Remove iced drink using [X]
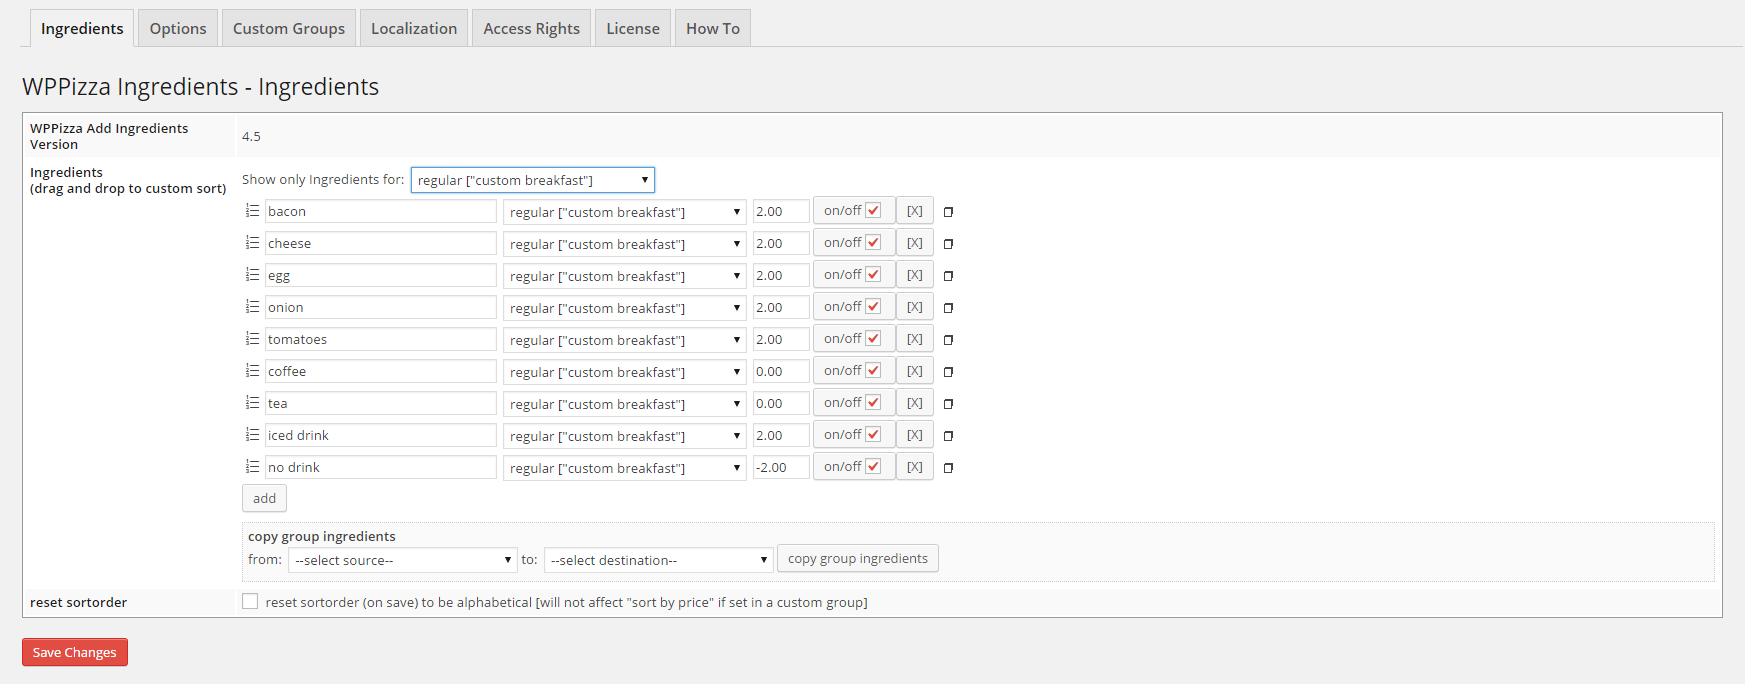 point(915,435)
